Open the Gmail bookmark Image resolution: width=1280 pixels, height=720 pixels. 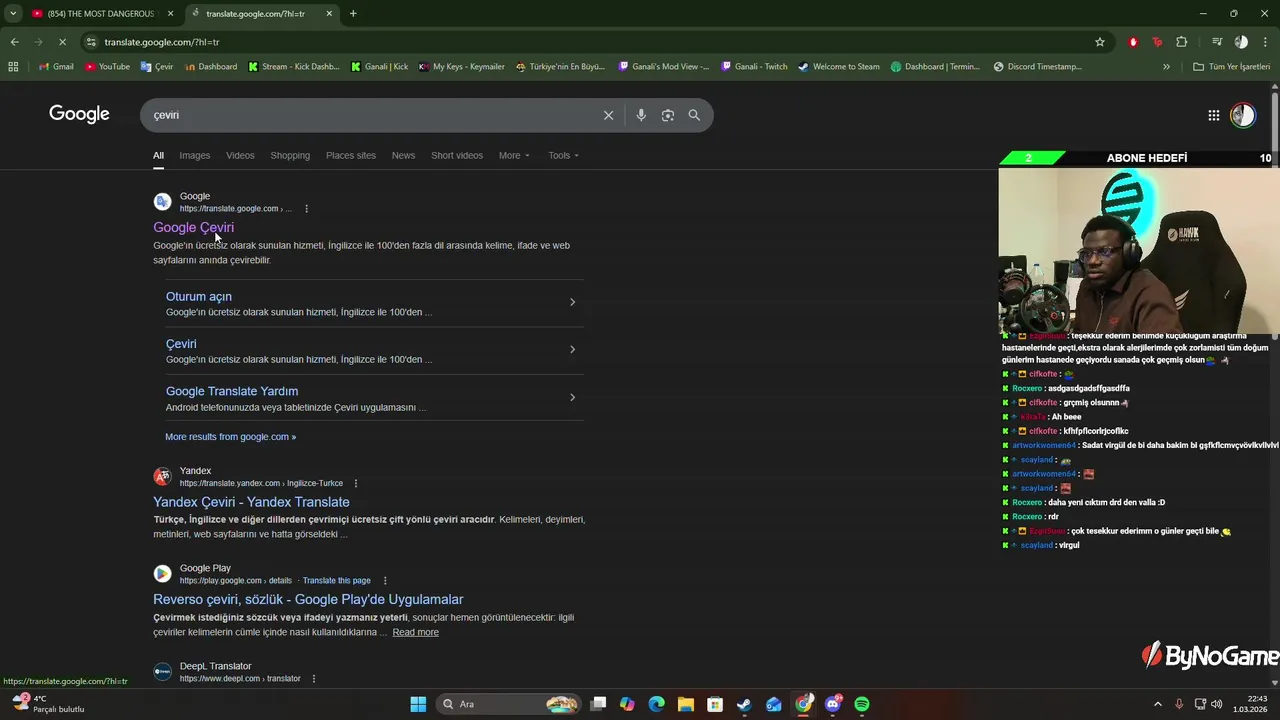(x=56, y=67)
